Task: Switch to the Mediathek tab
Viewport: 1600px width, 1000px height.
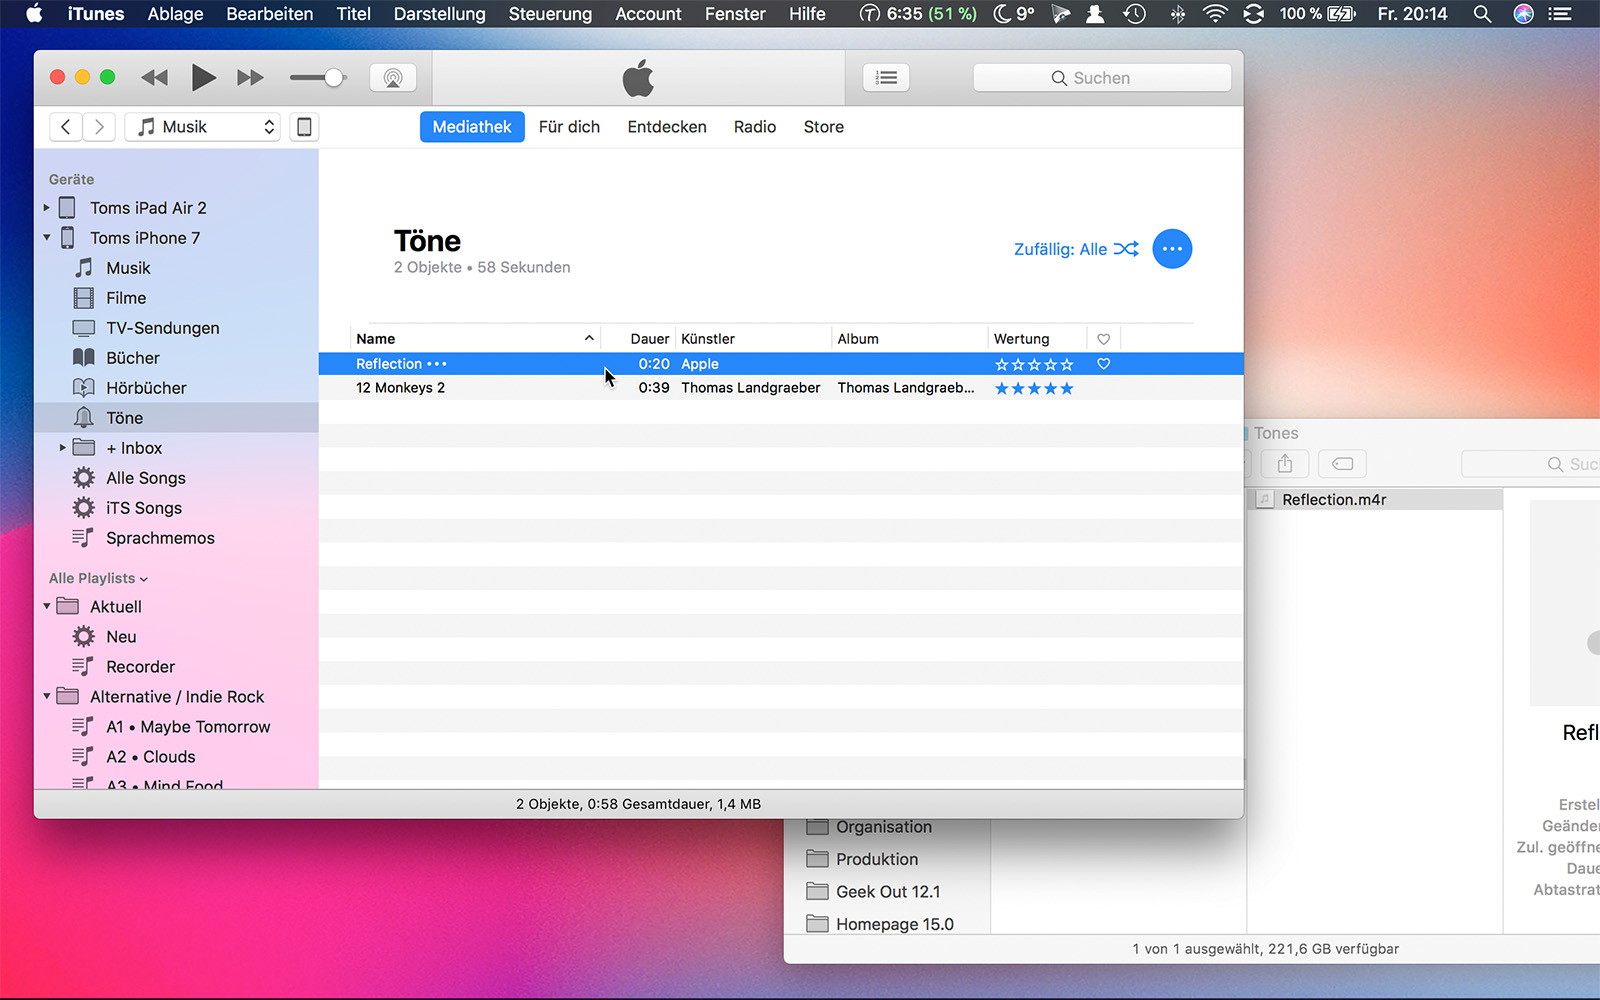Action: pyautogui.click(x=472, y=127)
